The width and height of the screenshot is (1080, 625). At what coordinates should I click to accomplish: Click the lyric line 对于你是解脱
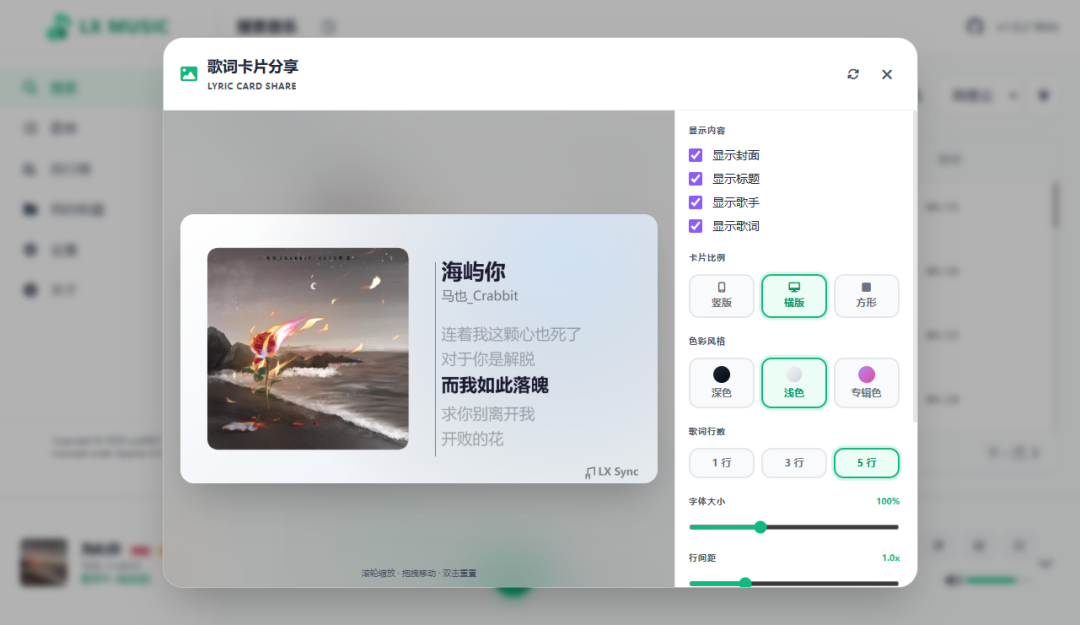[x=488, y=359]
